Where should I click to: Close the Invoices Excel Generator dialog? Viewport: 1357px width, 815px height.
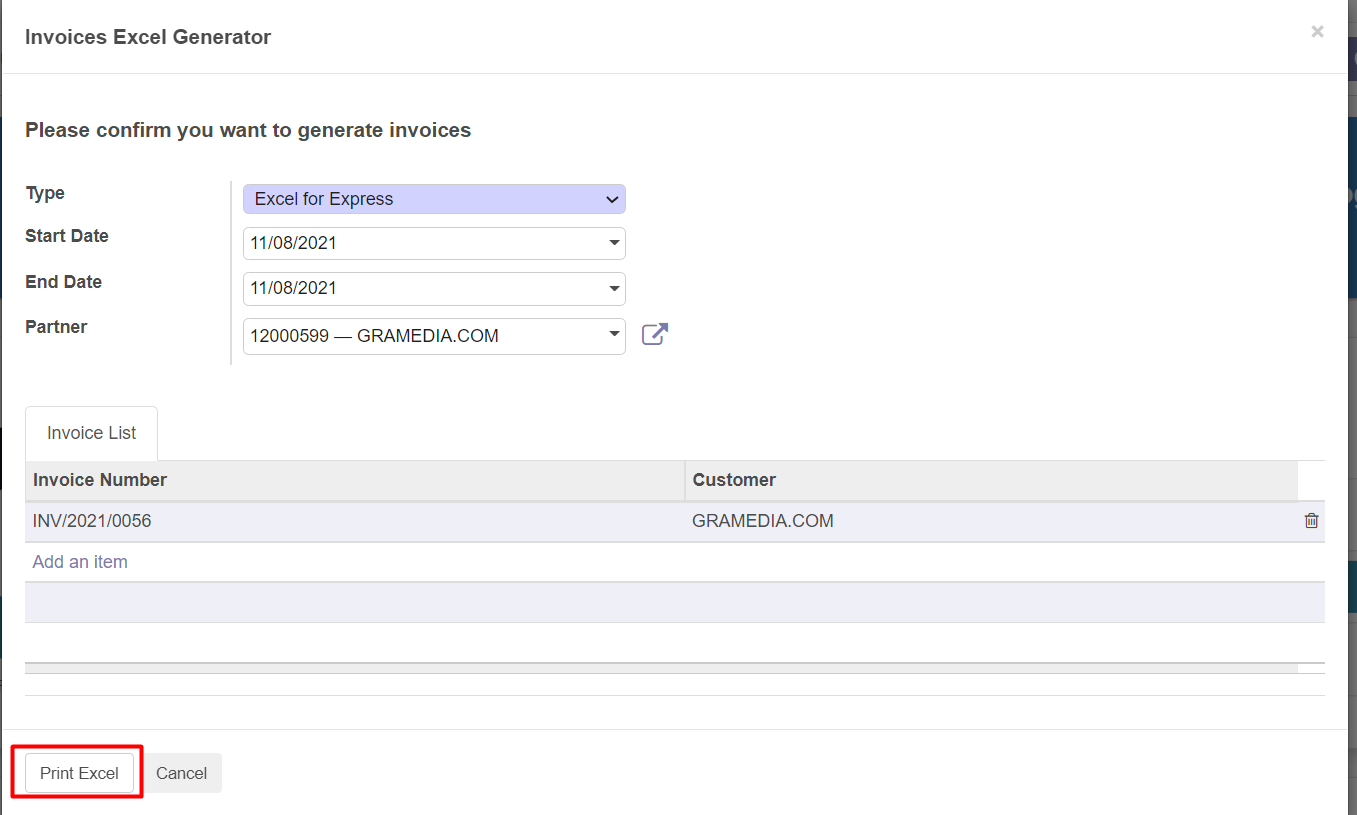point(1317,32)
